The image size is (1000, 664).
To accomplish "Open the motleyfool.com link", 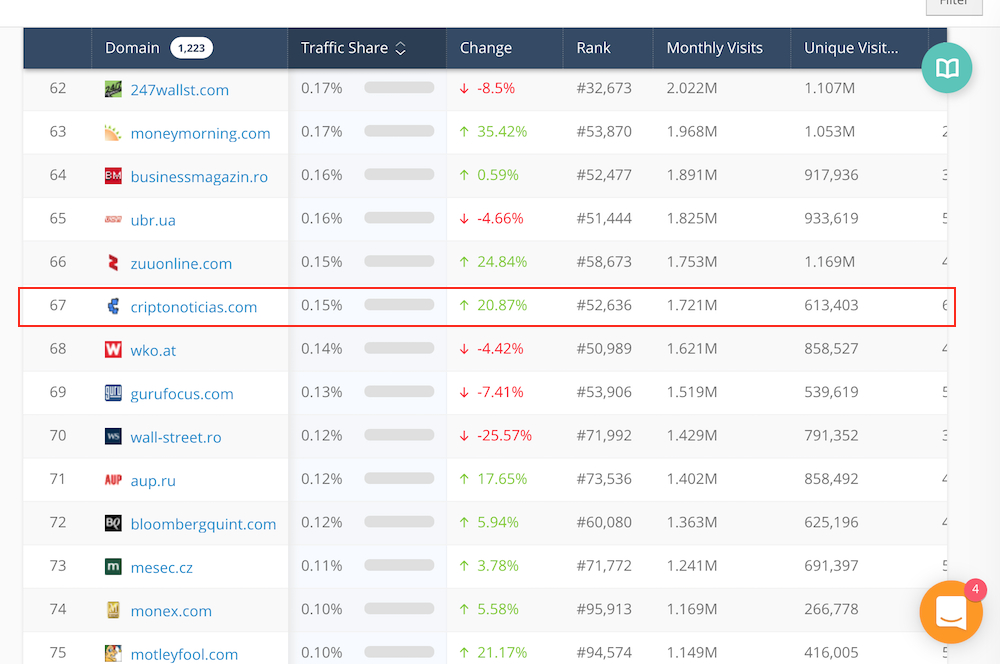I will click(184, 654).
